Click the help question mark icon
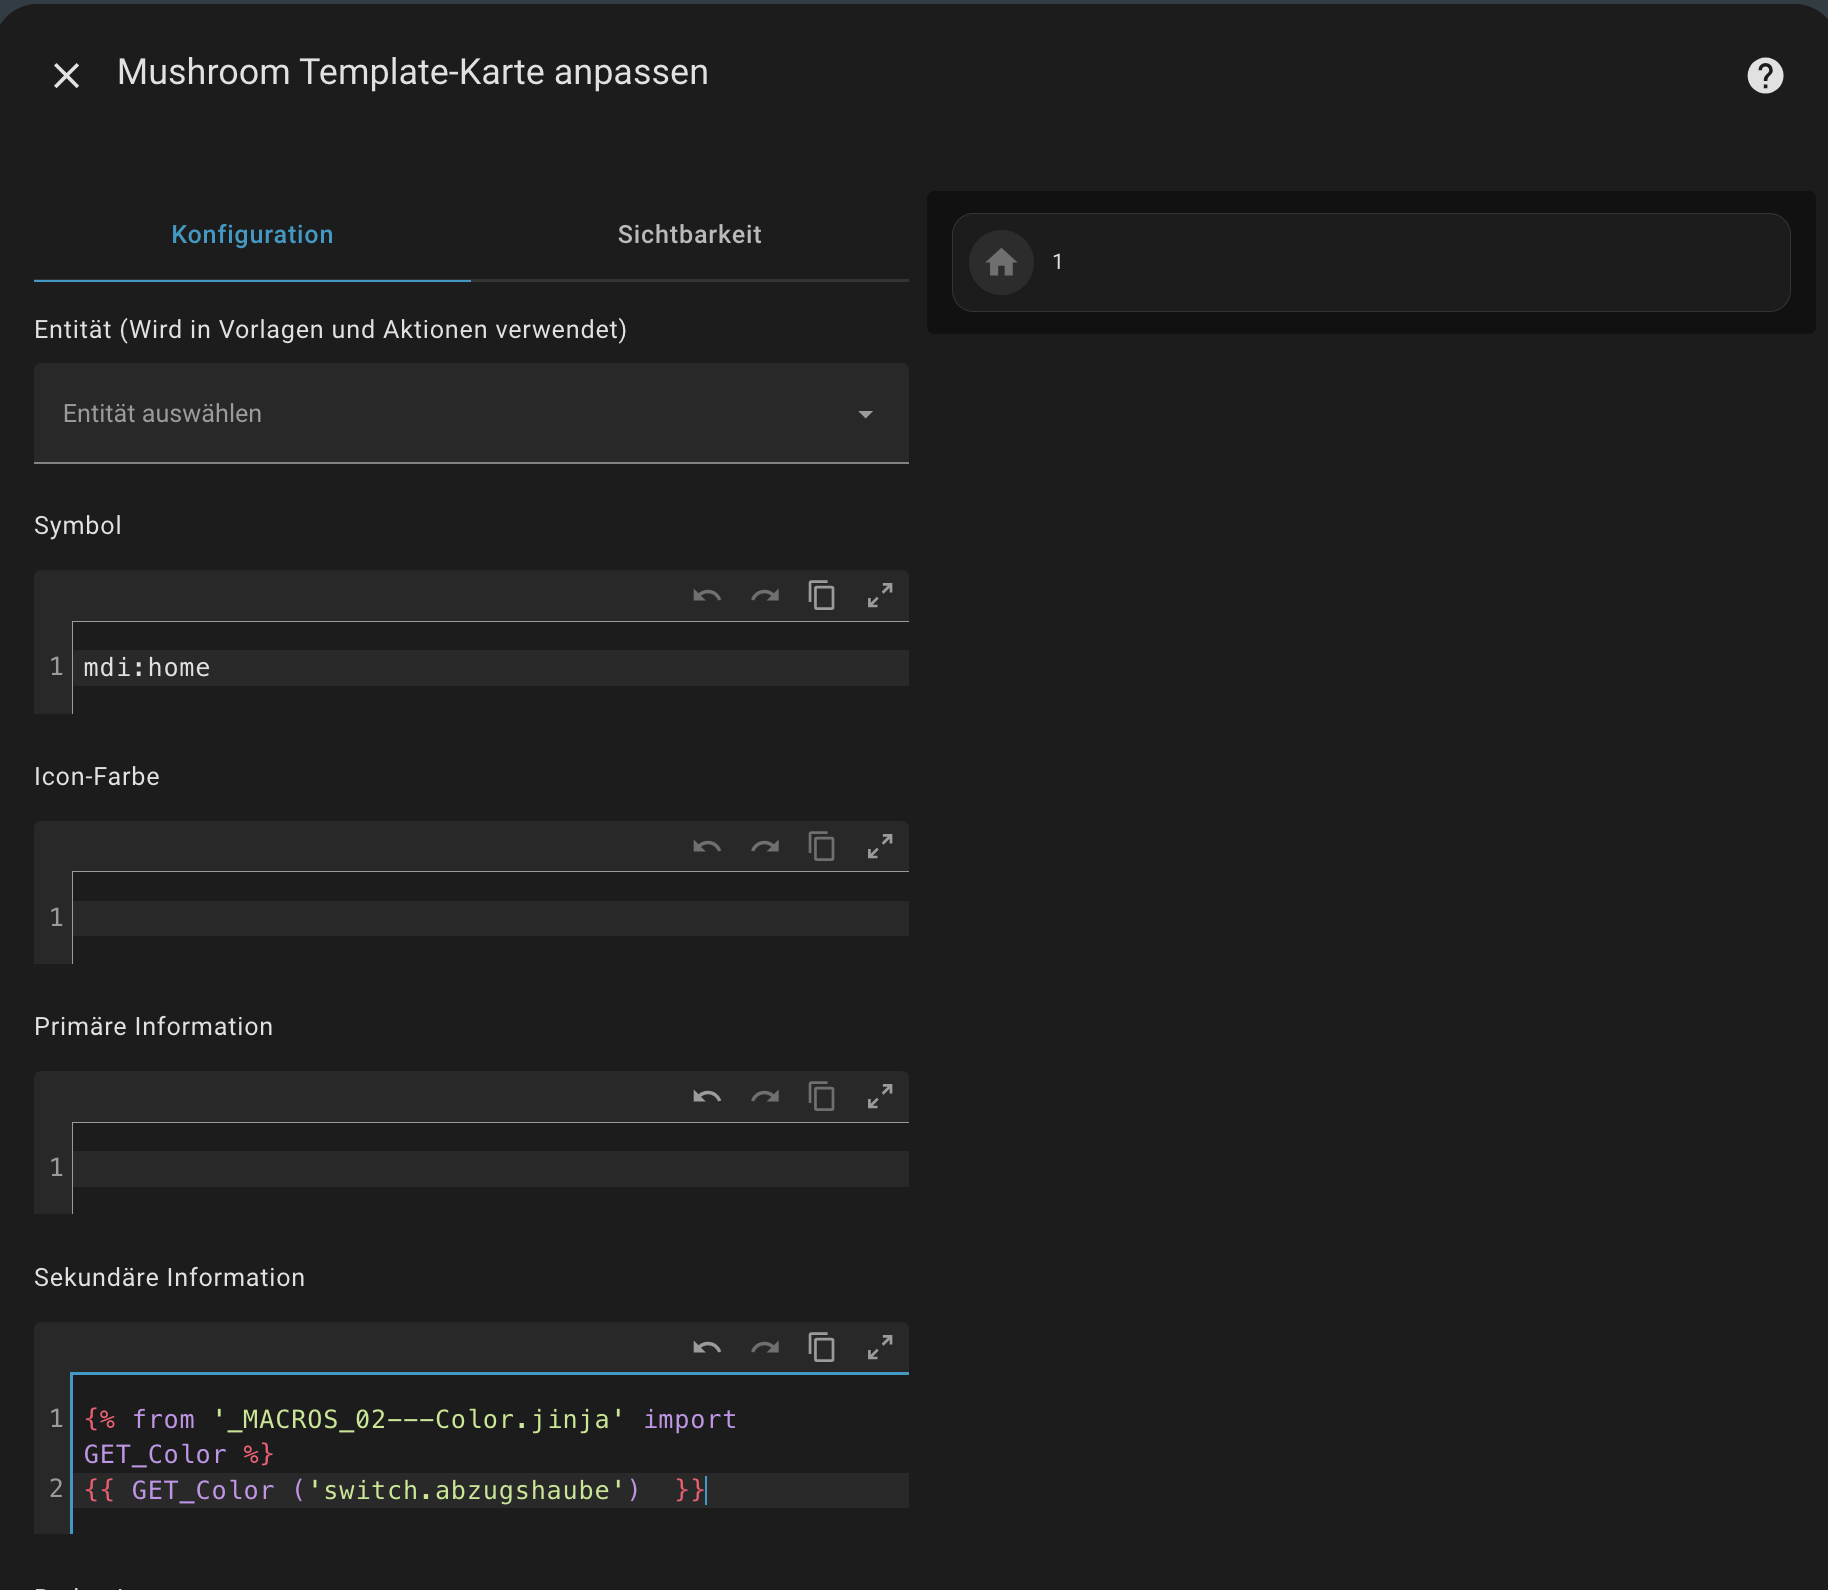Screen dimensions: 1828x1590 click(x=1765, y=75)
